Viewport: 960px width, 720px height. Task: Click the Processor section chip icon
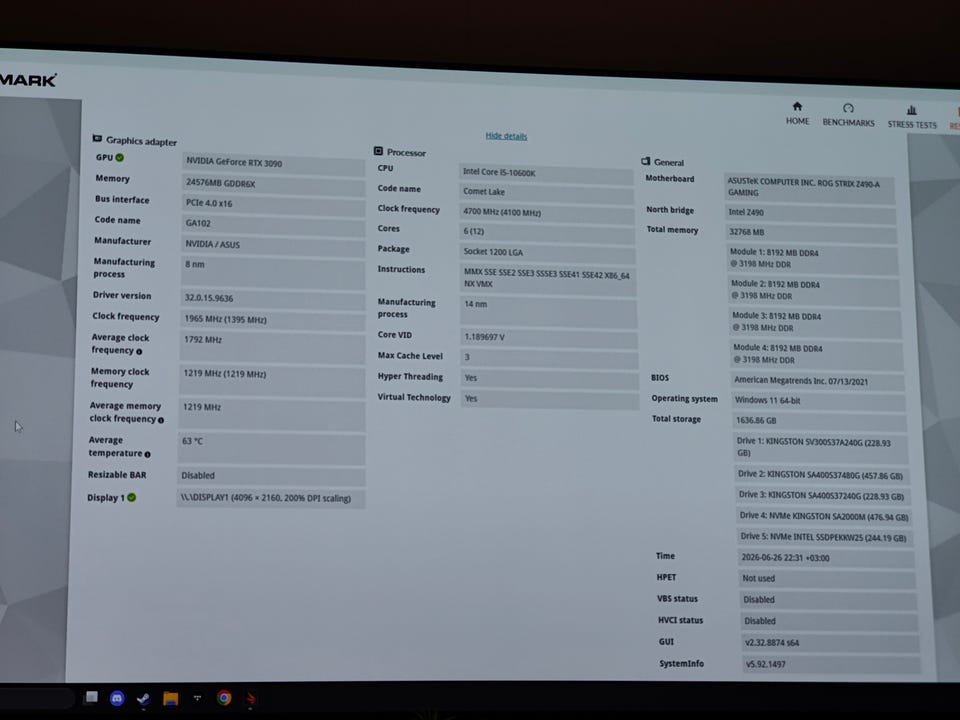click(x=378, y=151)
